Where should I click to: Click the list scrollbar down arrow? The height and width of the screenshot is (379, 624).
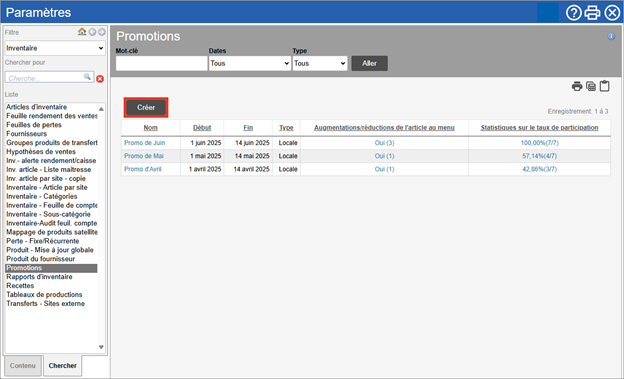[x=101, y=347]
